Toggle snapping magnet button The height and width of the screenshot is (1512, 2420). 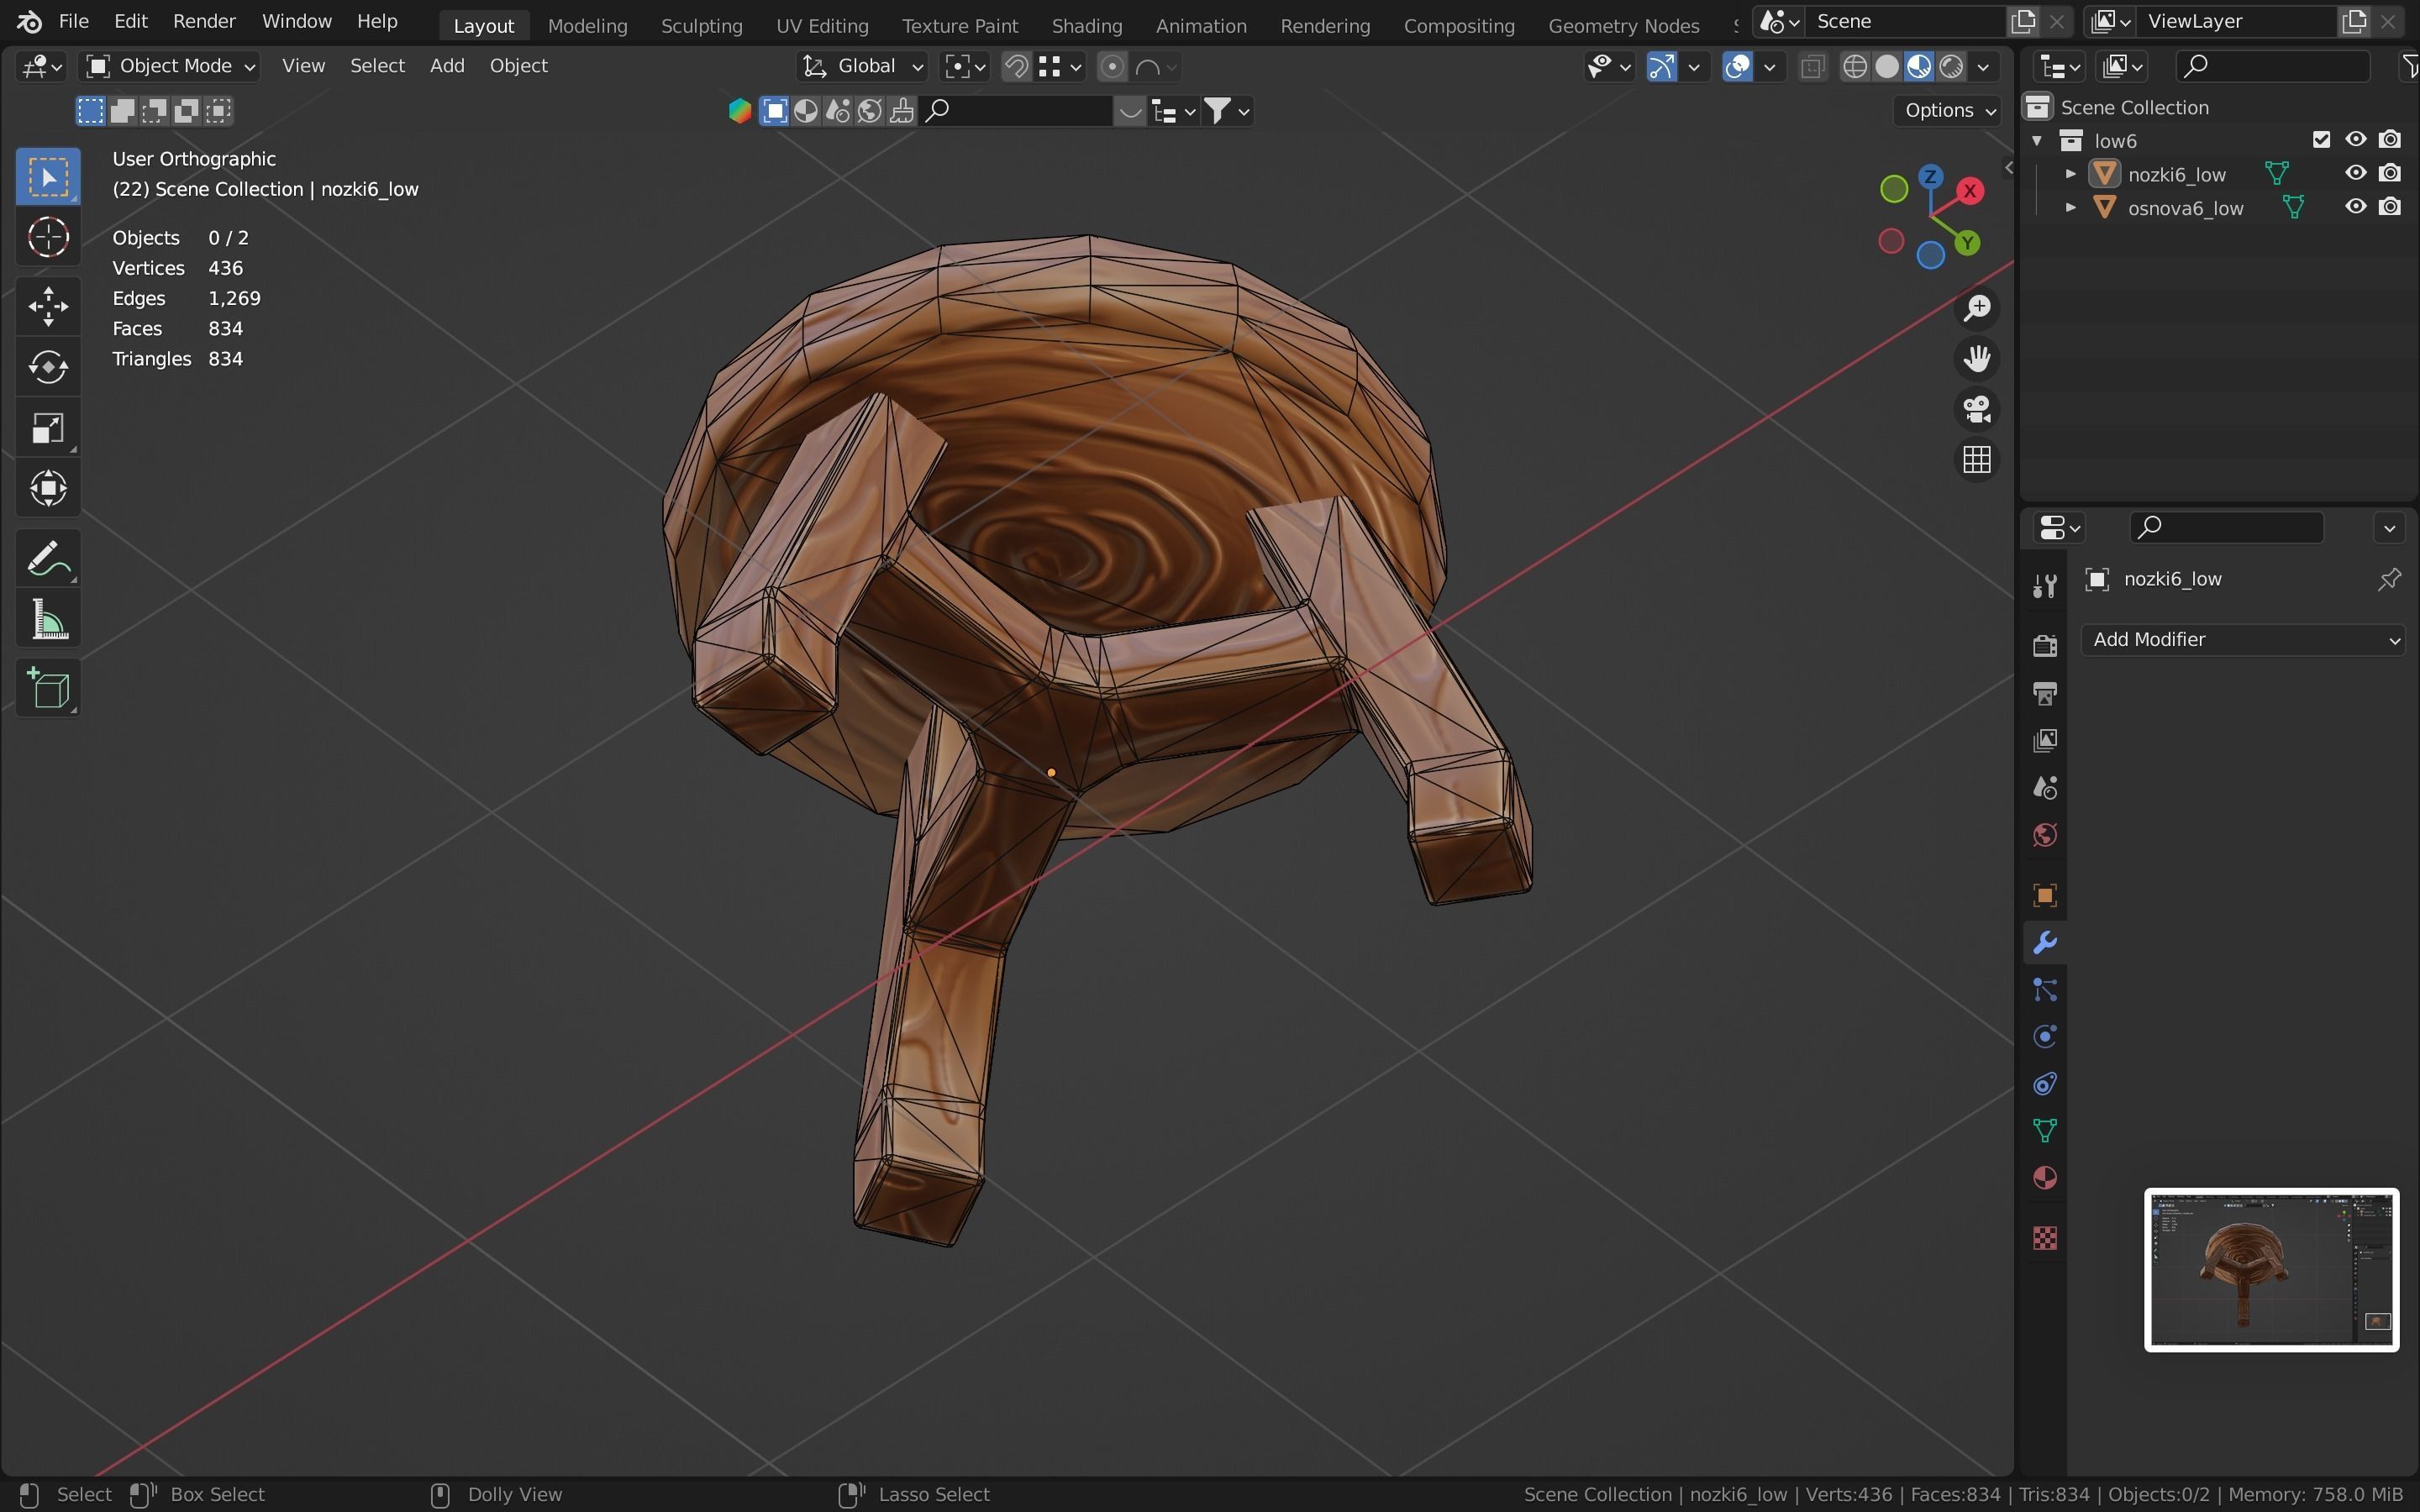pos(1016,66)
